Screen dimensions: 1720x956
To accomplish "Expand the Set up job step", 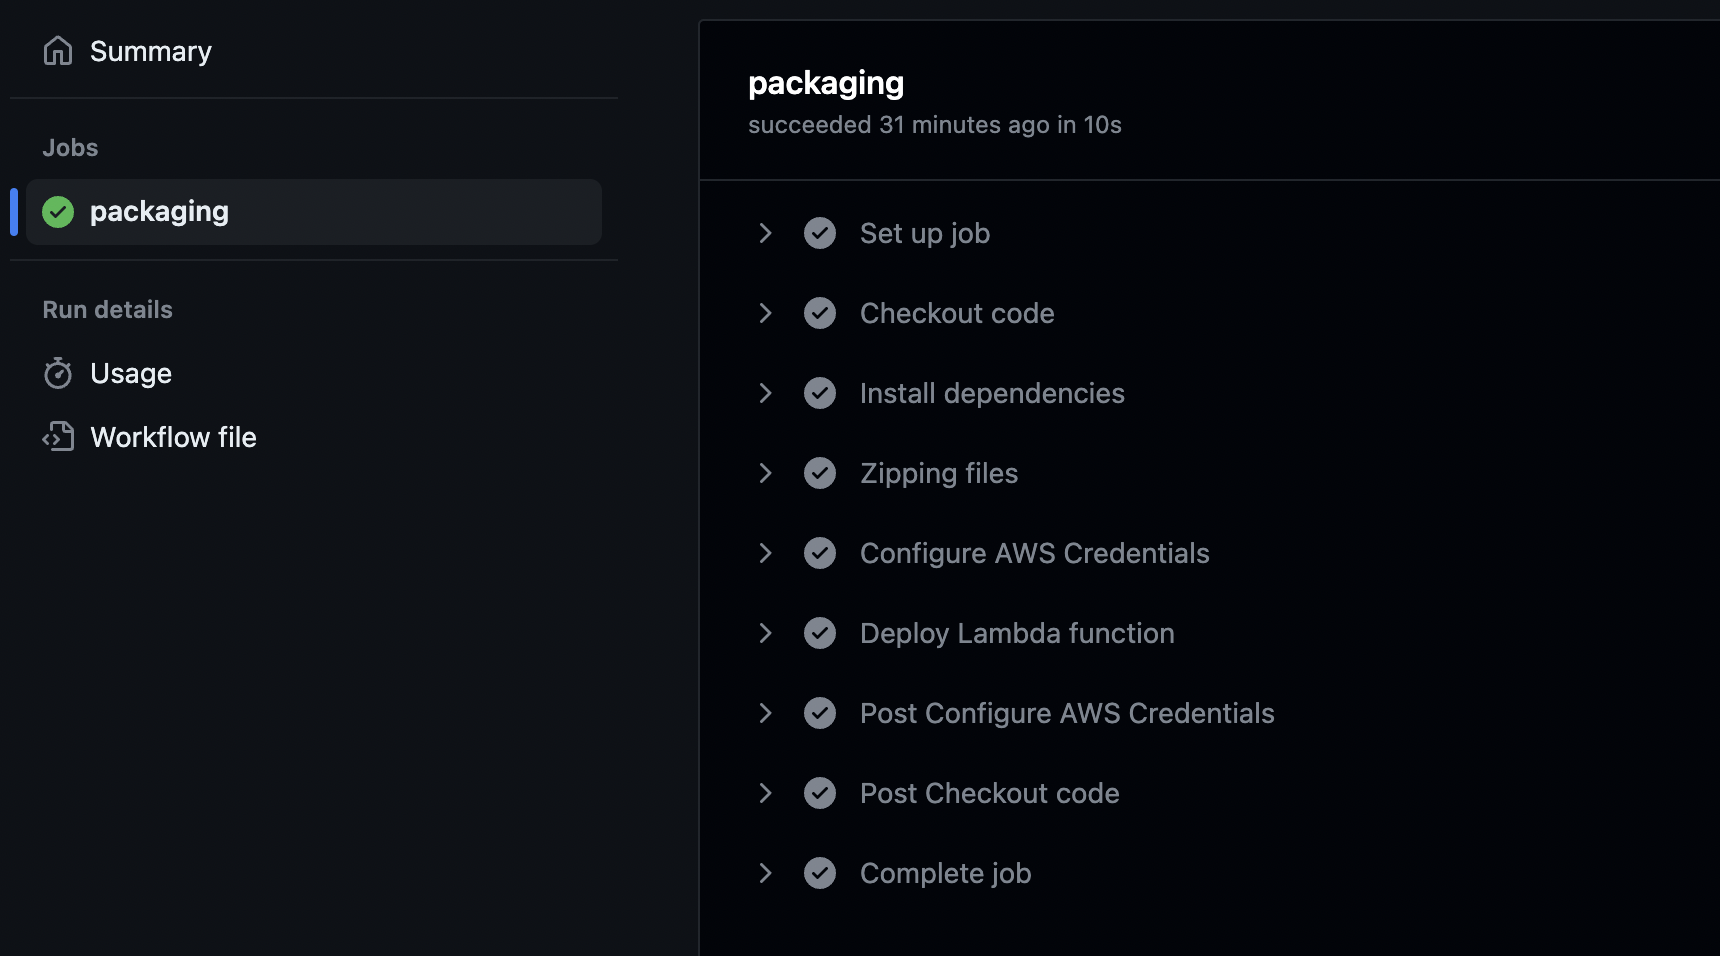I will 766,233.
